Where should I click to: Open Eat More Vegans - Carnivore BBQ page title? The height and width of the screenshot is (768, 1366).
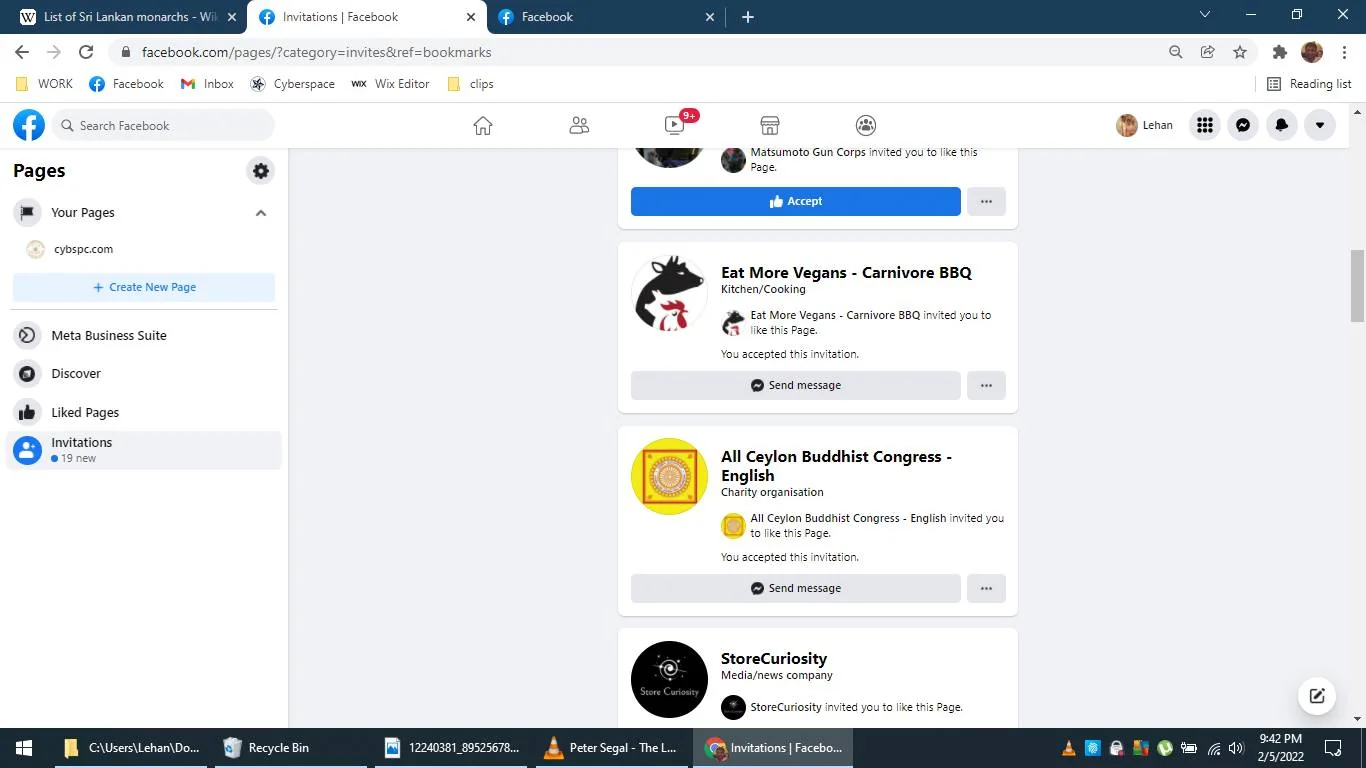pos(846,272)
